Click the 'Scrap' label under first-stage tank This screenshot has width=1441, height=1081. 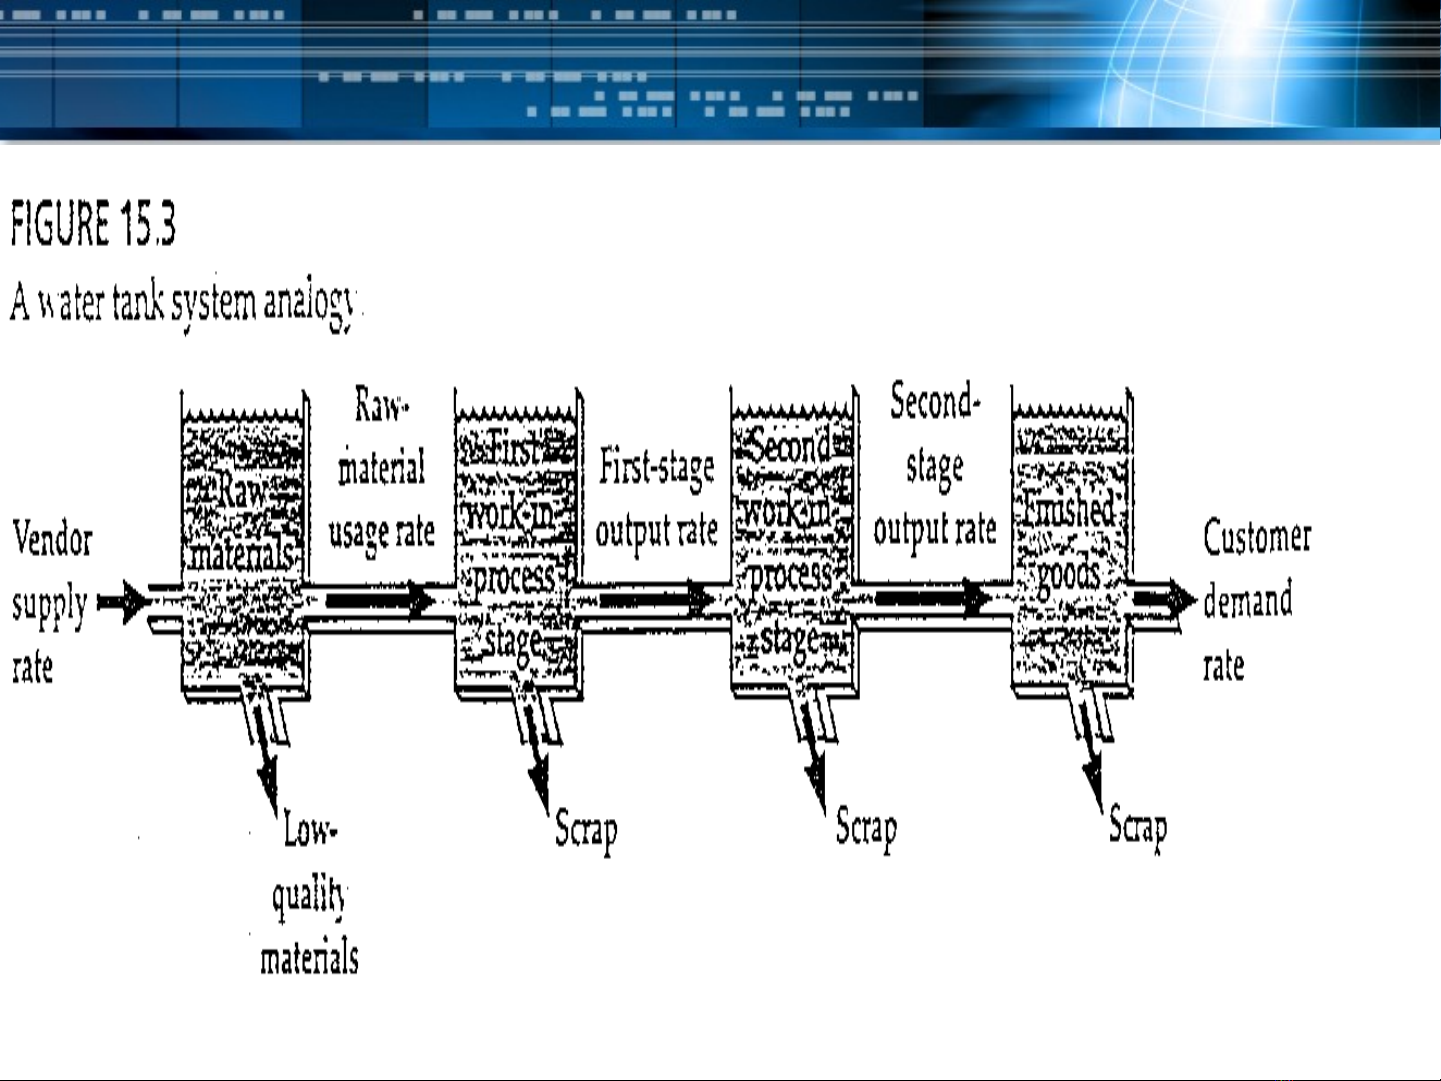tap(586, 831)
